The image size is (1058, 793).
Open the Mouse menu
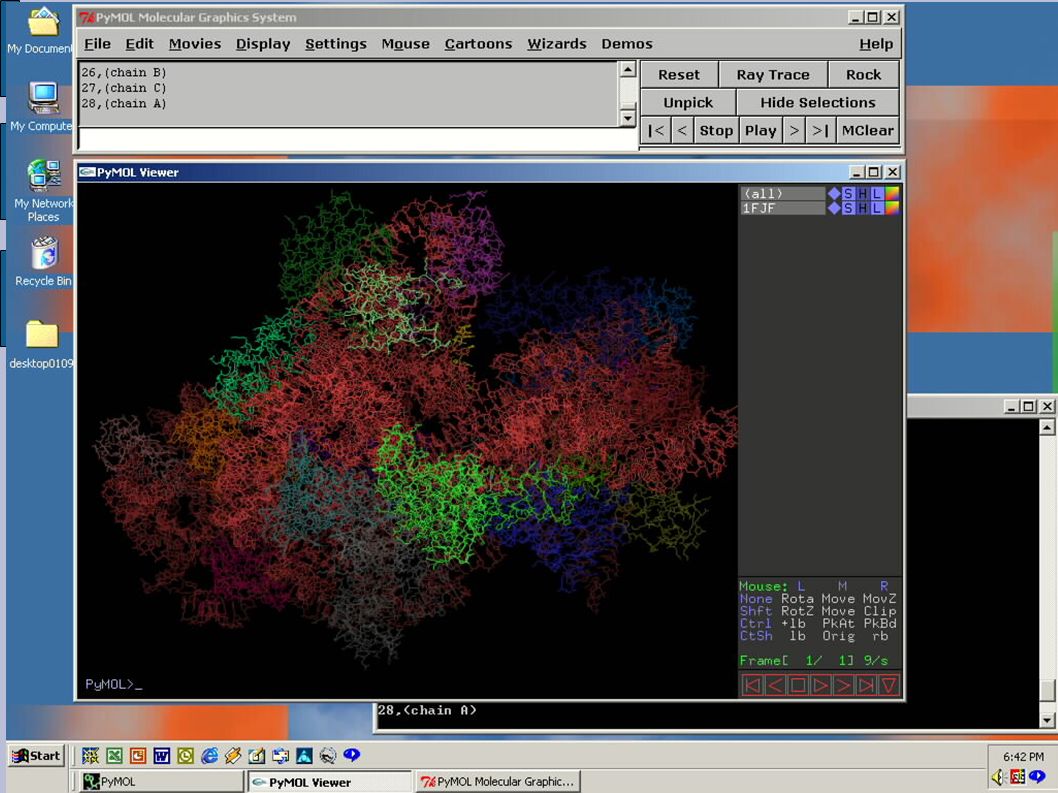406,44
